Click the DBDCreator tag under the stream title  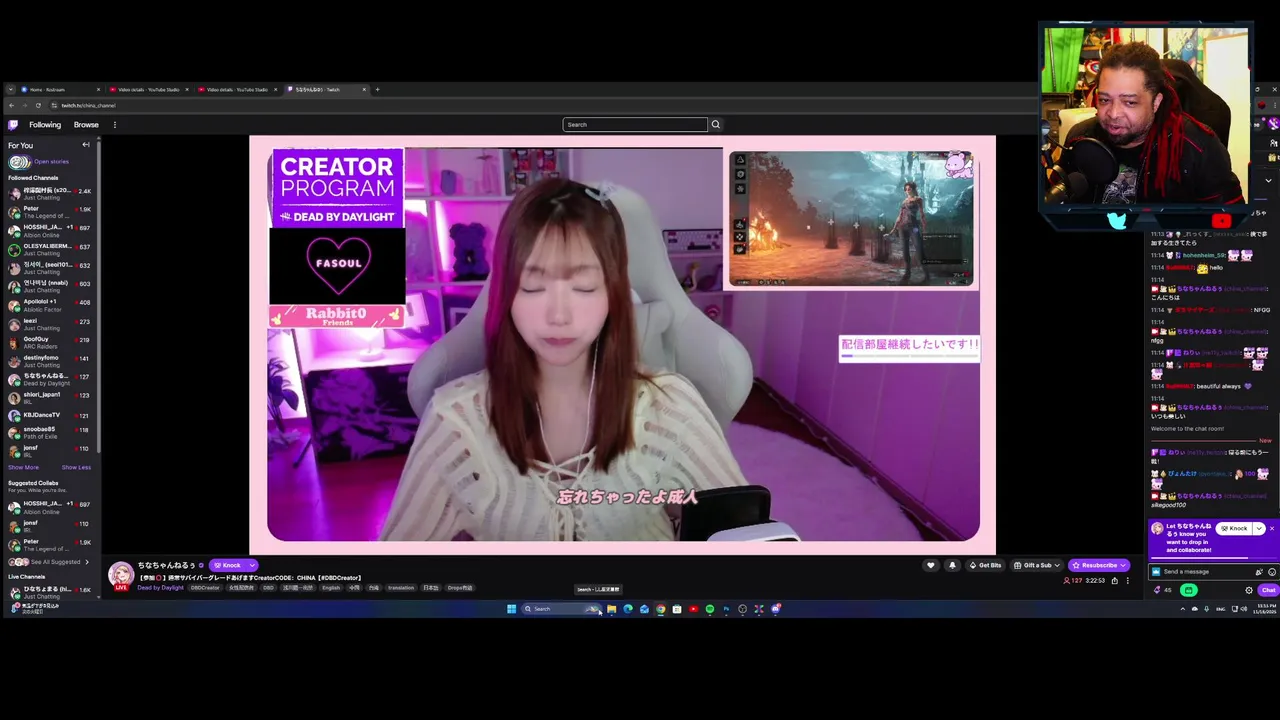tap(205, 588)
